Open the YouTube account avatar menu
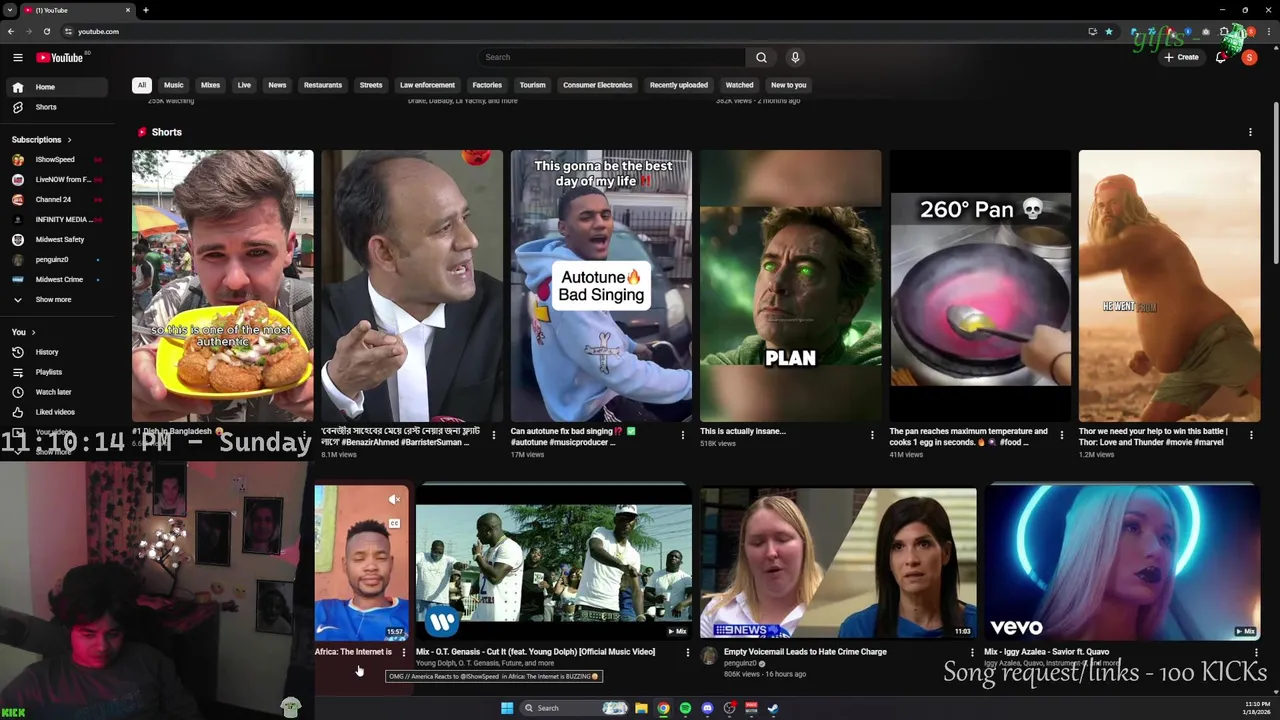 [x=1249, y=57]
